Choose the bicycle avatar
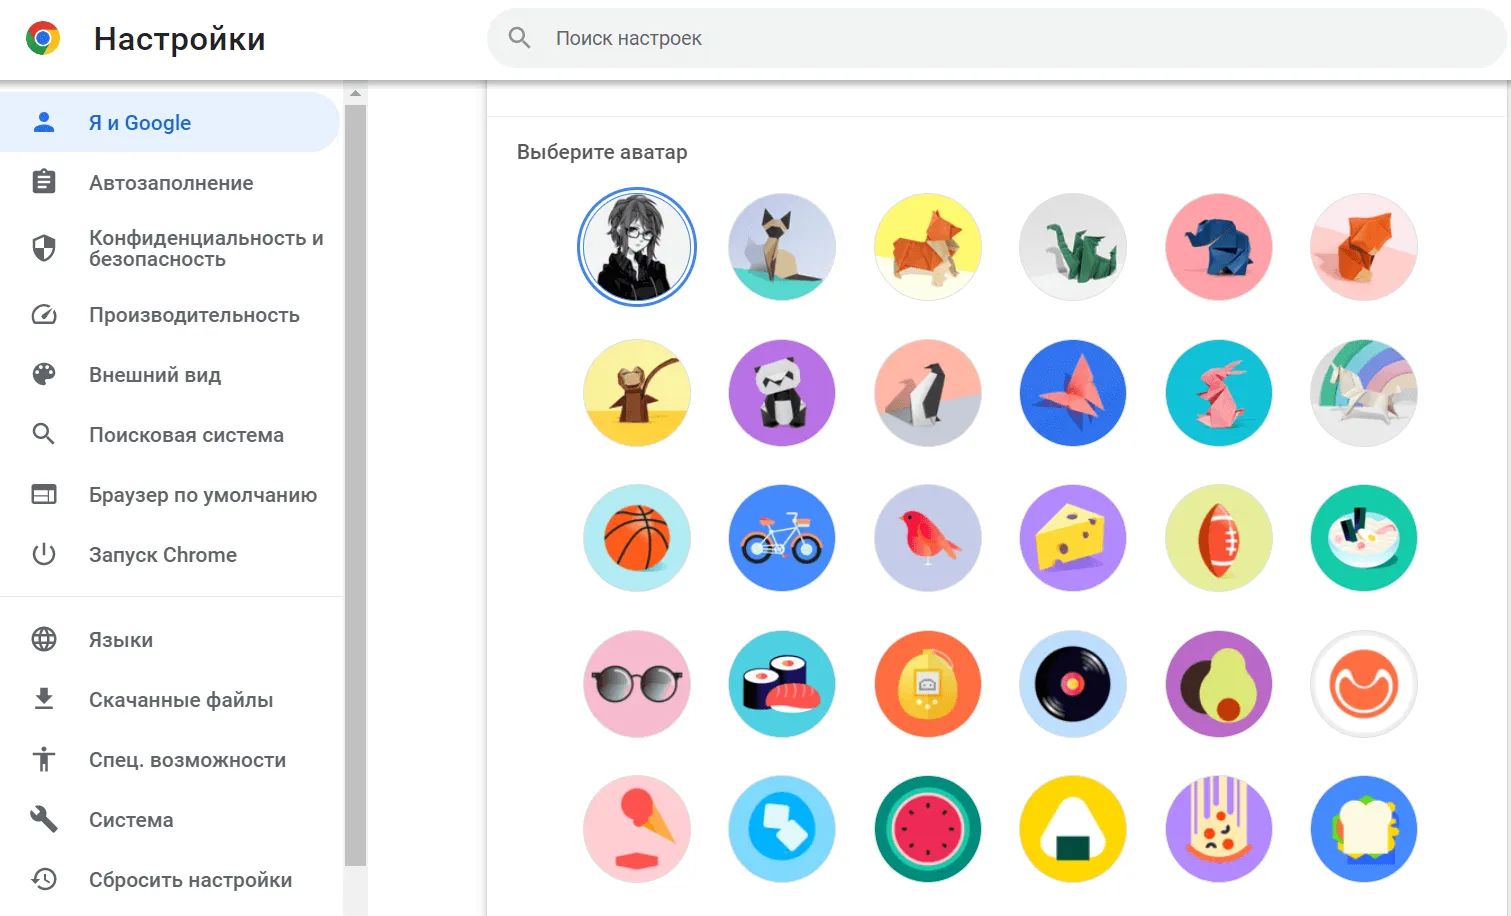Image resolution: width=1511 pixels, height=916 pixels. coord(782,538)
